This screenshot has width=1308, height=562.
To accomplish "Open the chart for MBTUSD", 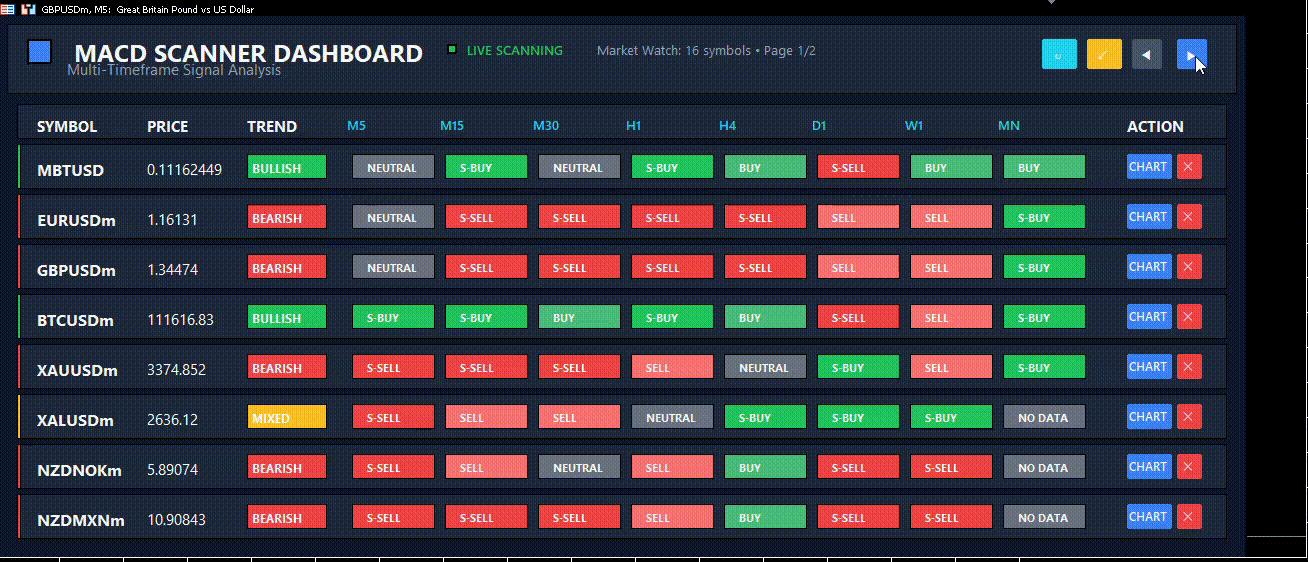I will point(1149,167).
